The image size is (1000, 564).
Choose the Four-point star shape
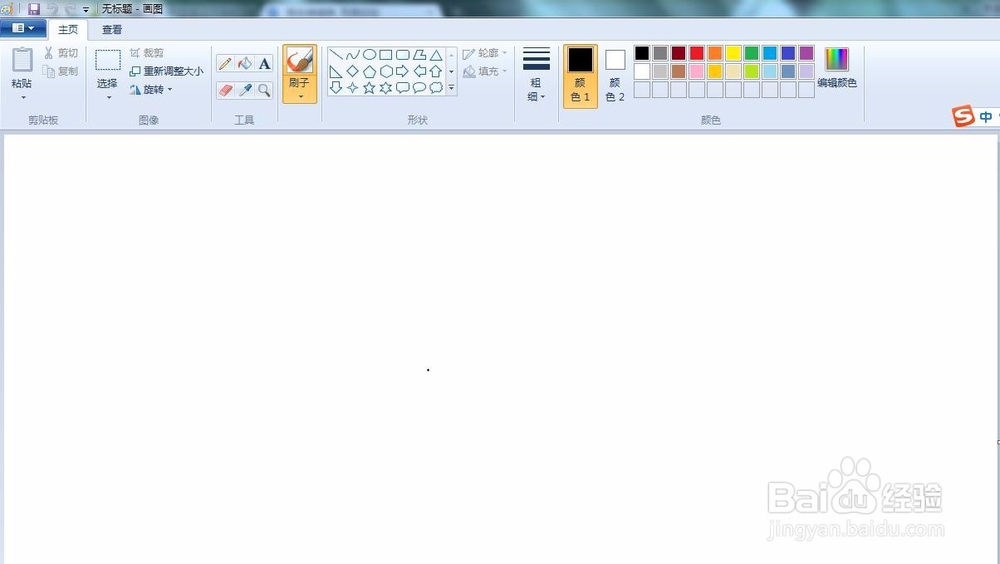(x=353, y=87)
